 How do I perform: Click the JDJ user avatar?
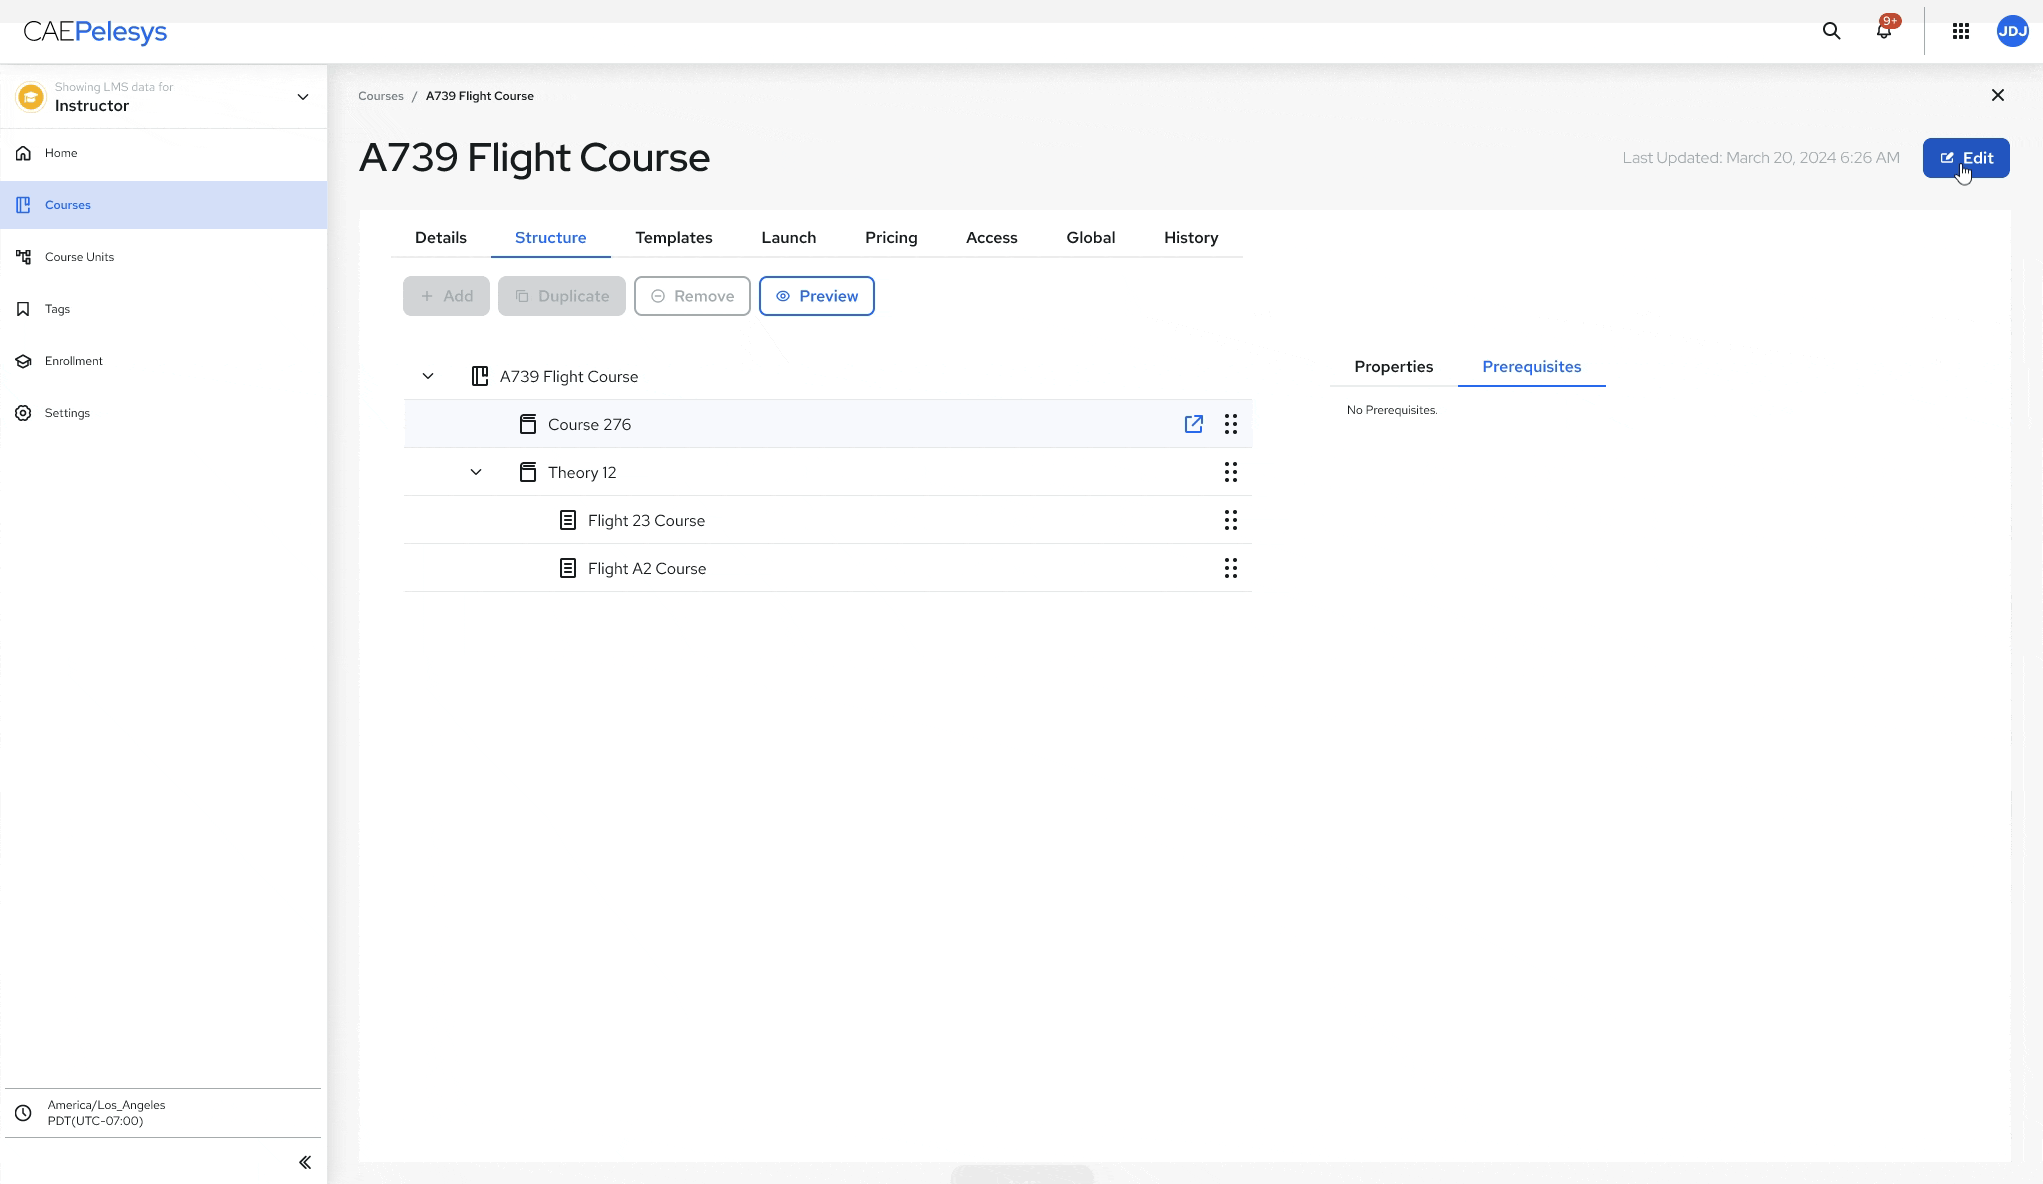[x=2012, y=31]
